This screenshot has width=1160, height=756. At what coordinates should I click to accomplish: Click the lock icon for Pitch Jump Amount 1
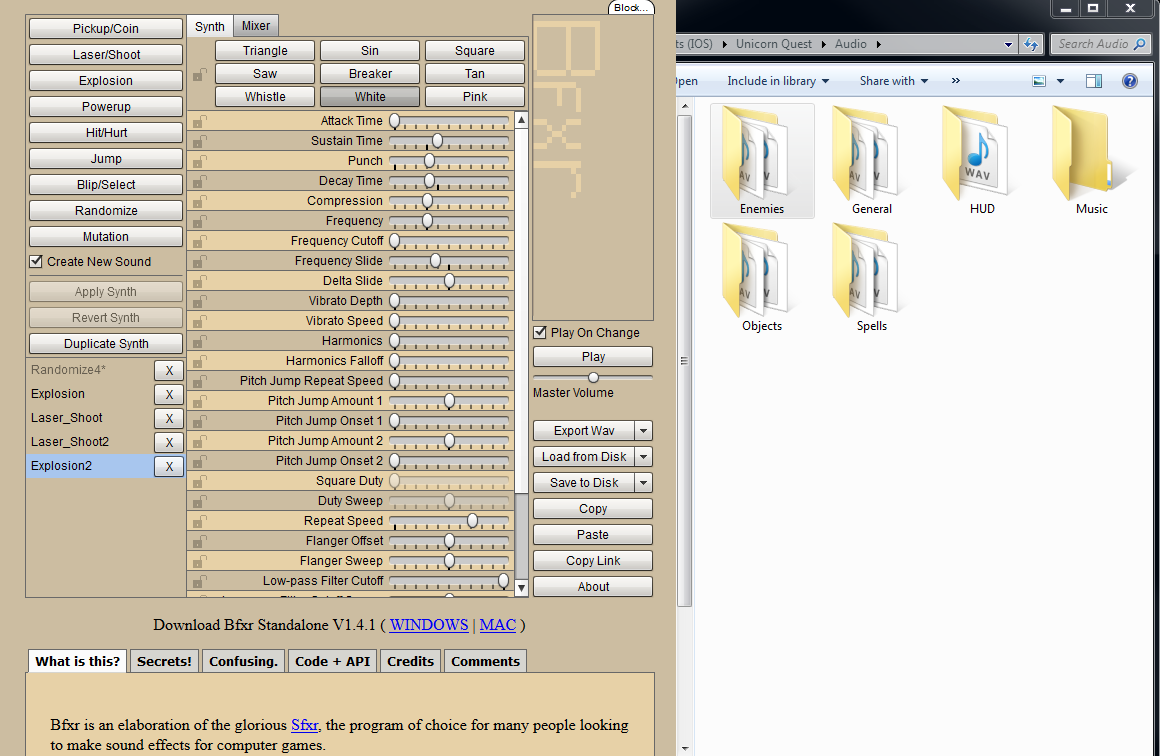[x=199, y=401]
